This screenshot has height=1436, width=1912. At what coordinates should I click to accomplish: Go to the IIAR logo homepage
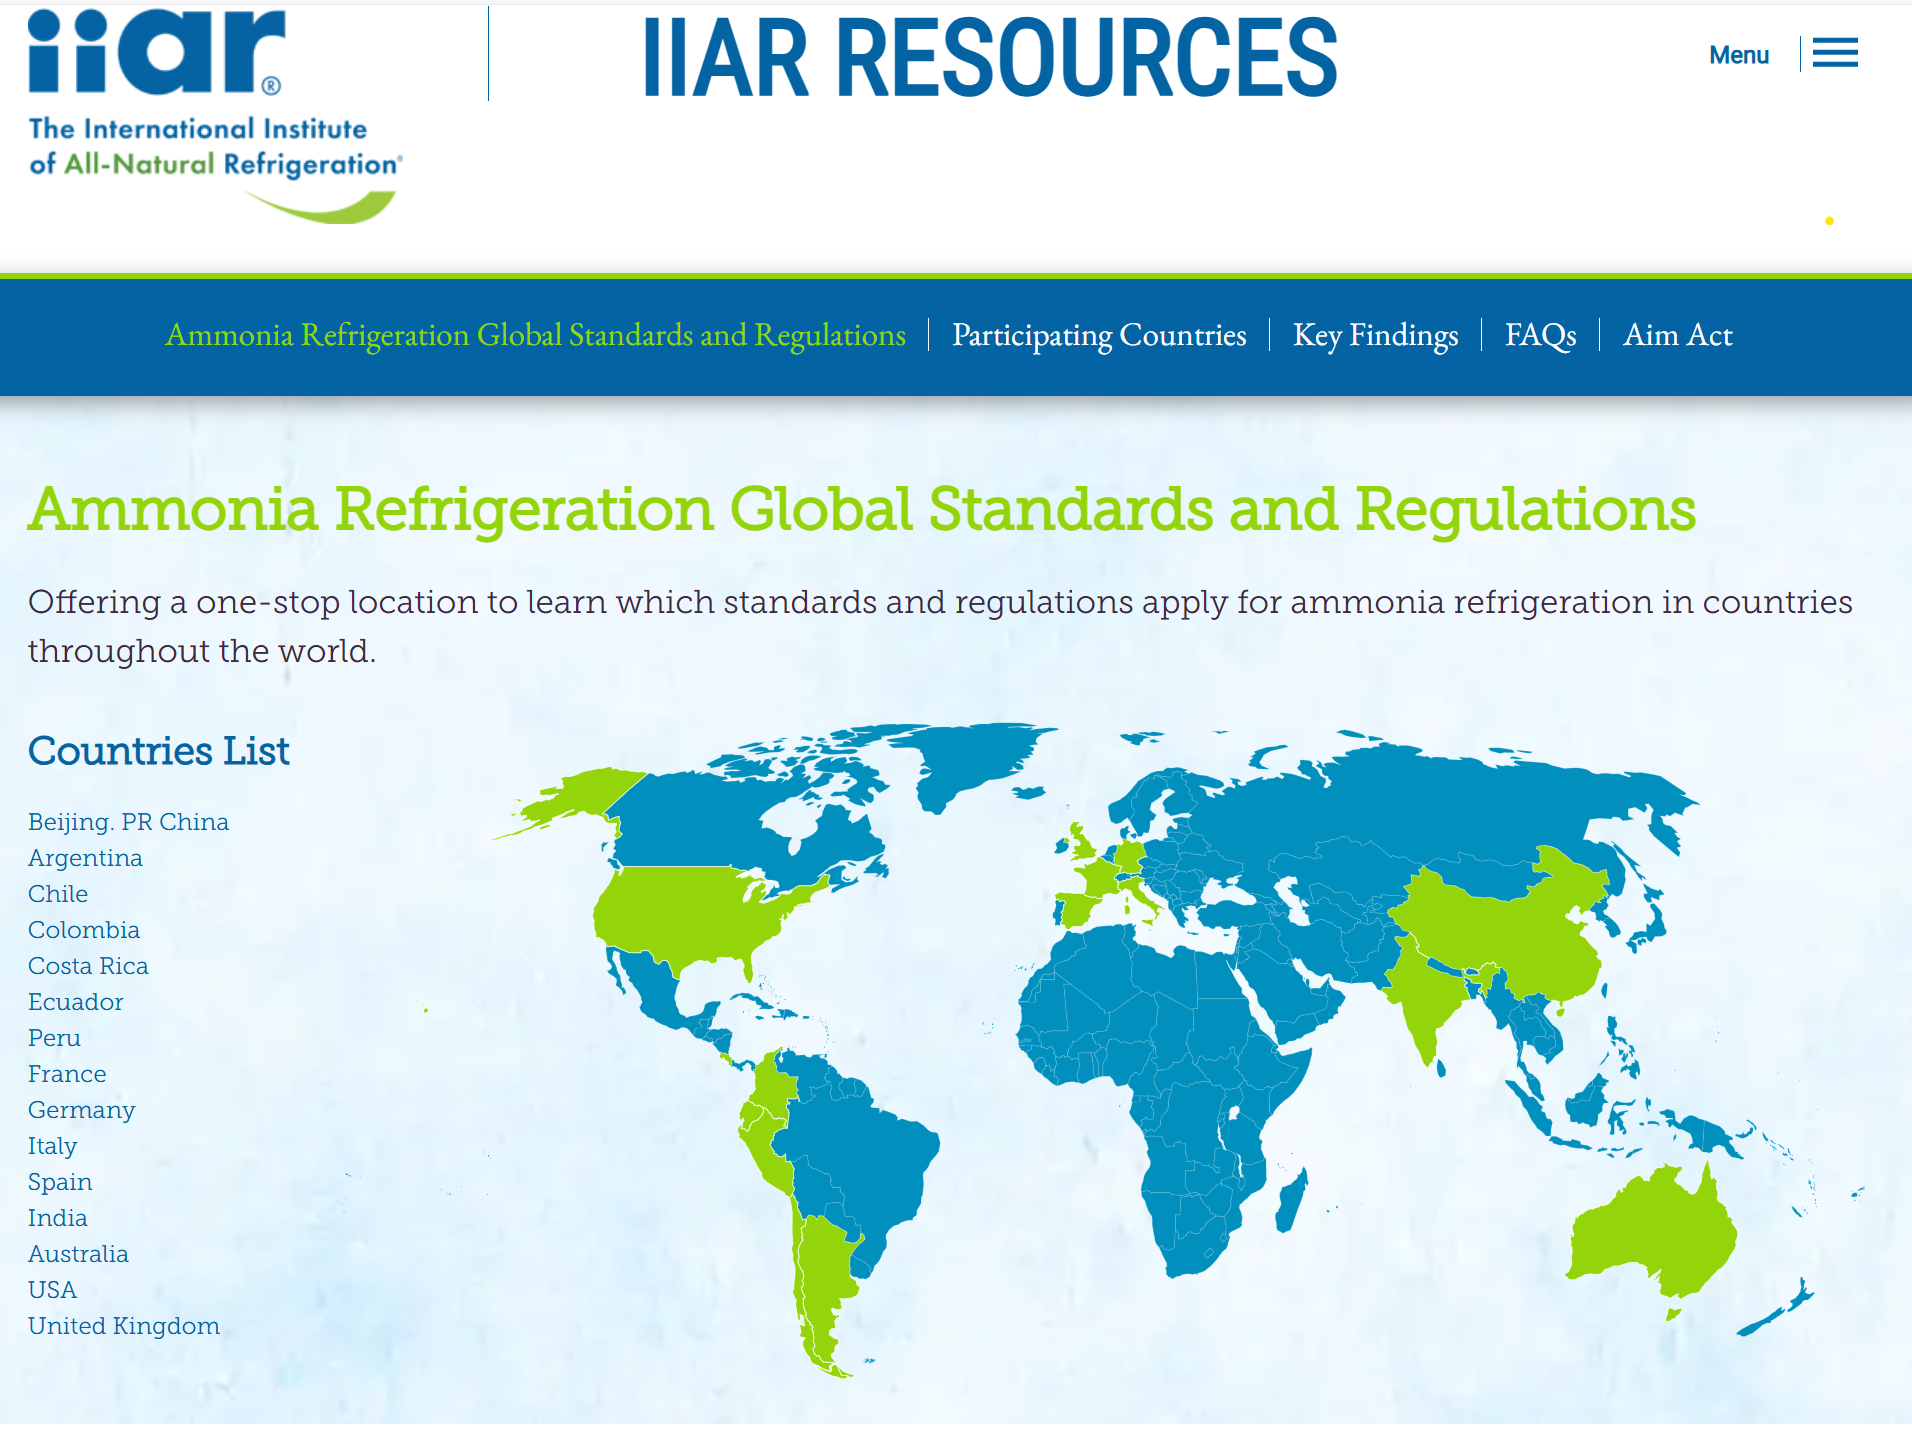(x=215, y=115)
